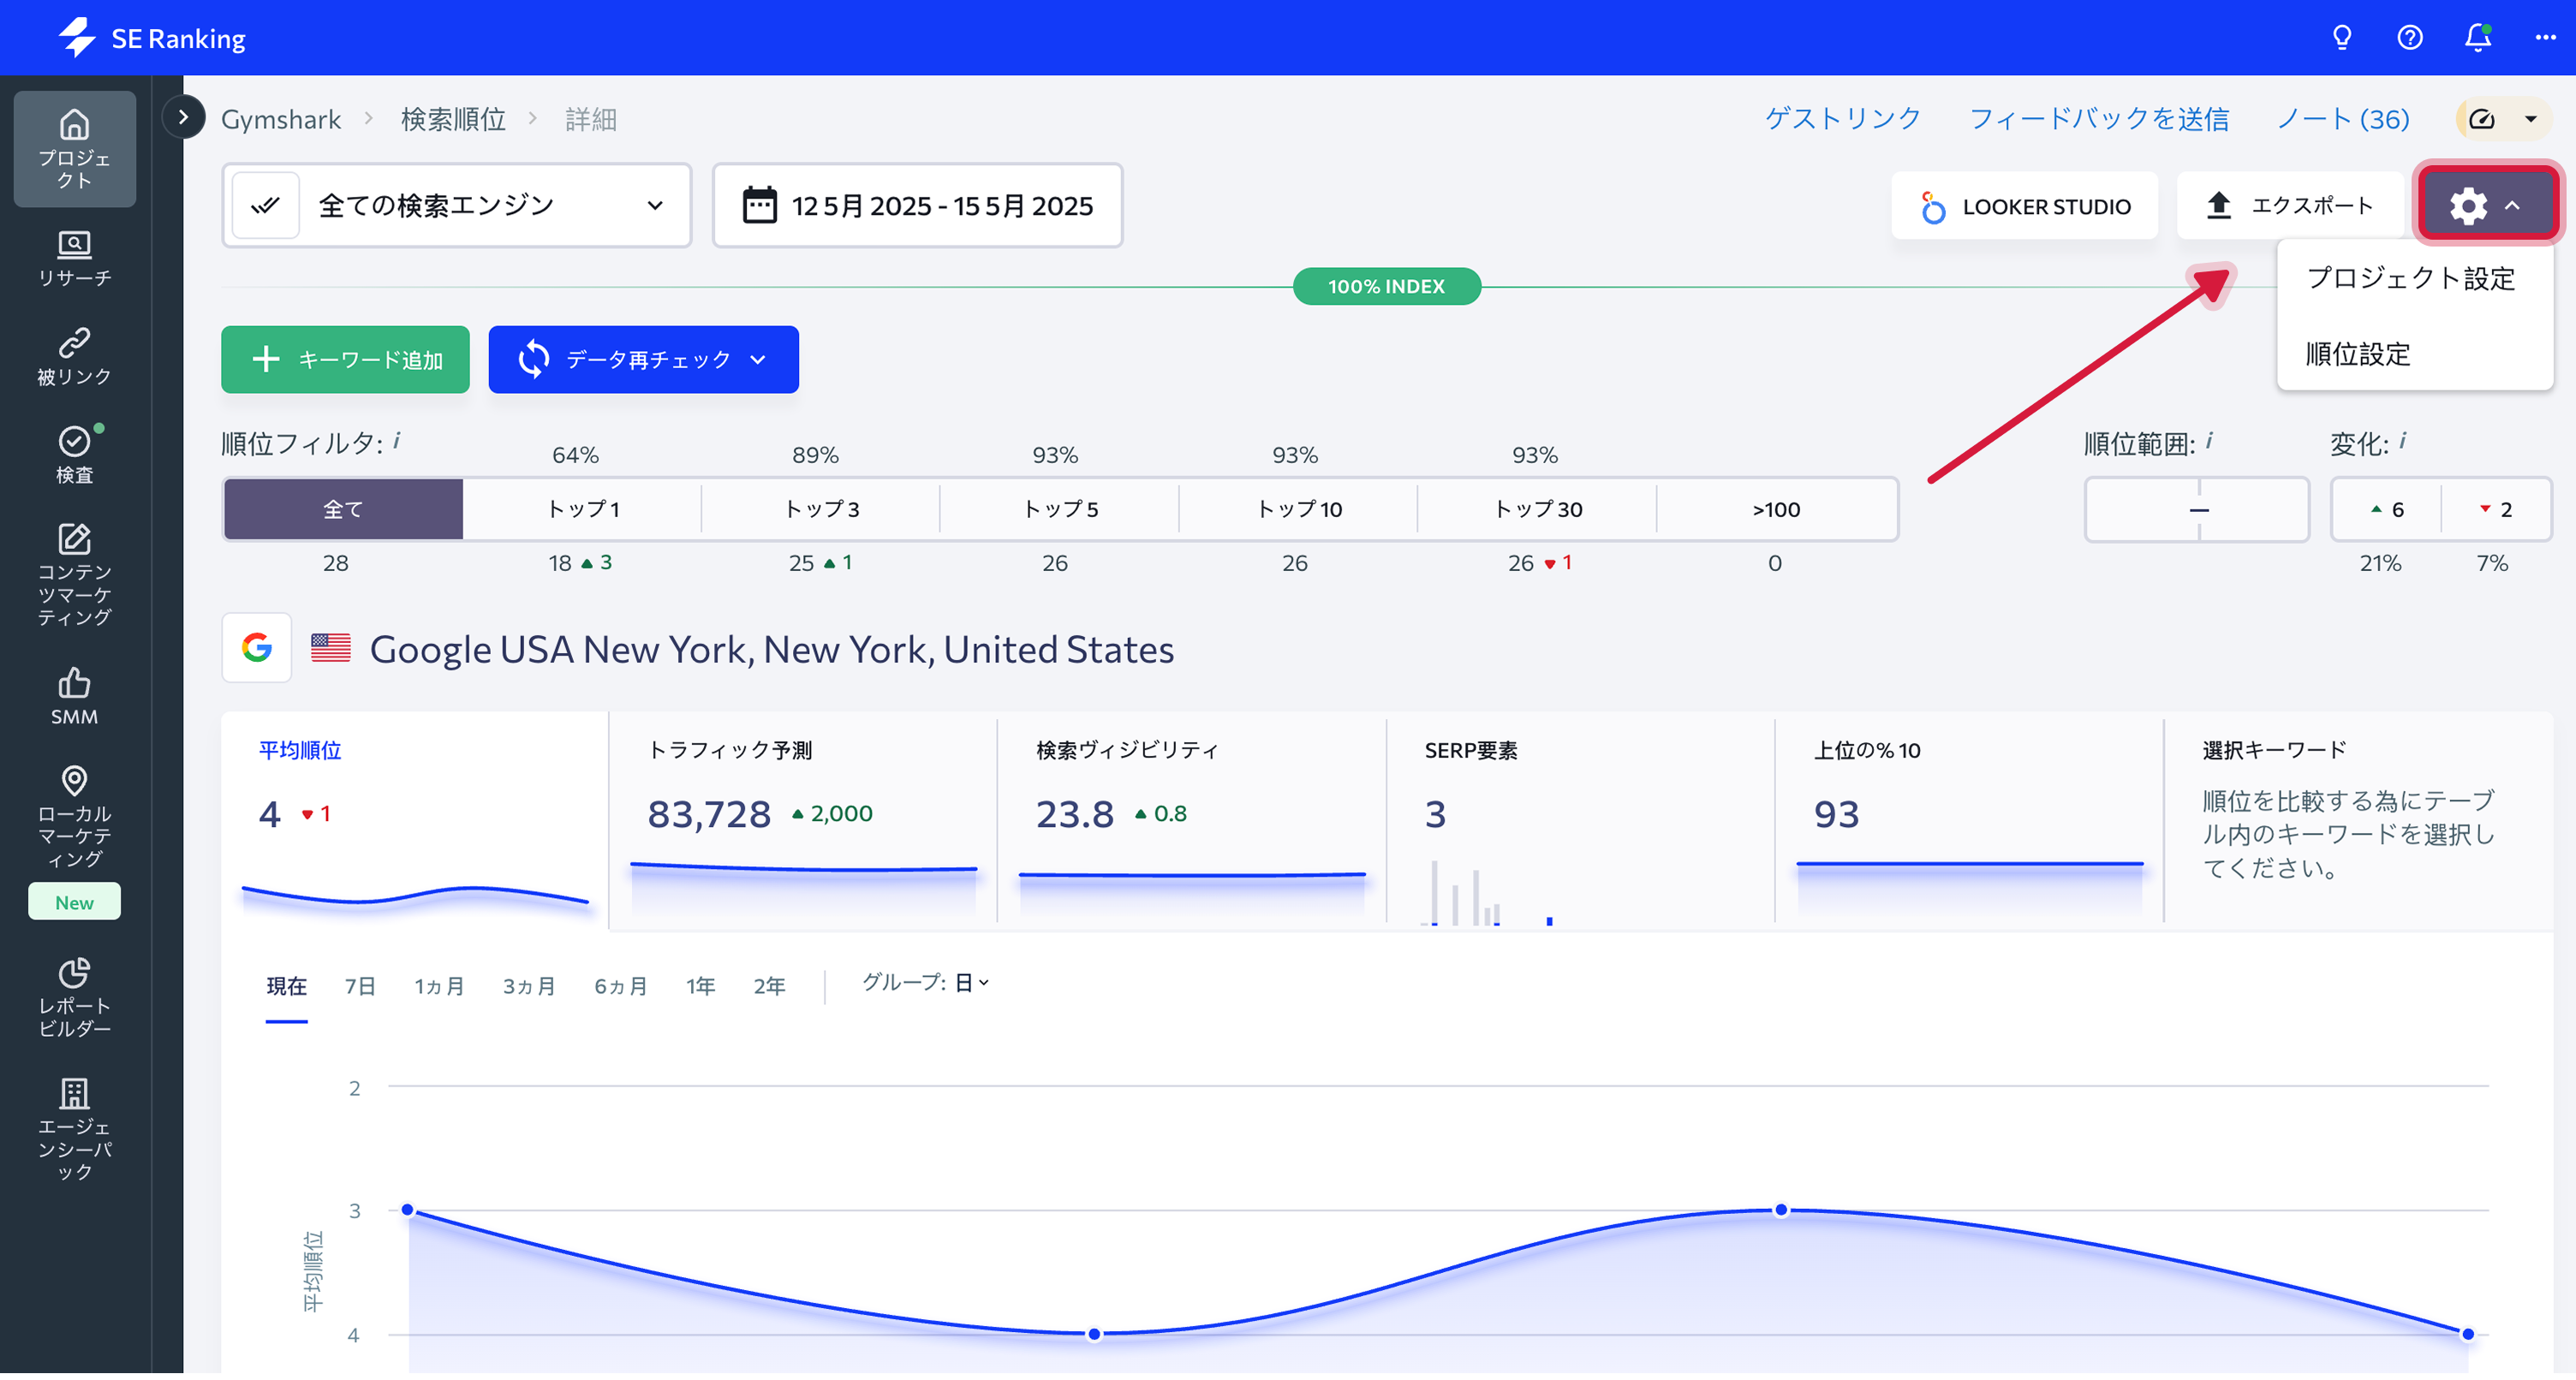Open the 全ての検索エンジン dropdown
Screen dimensions: 2576x1380
pos(457,206)
